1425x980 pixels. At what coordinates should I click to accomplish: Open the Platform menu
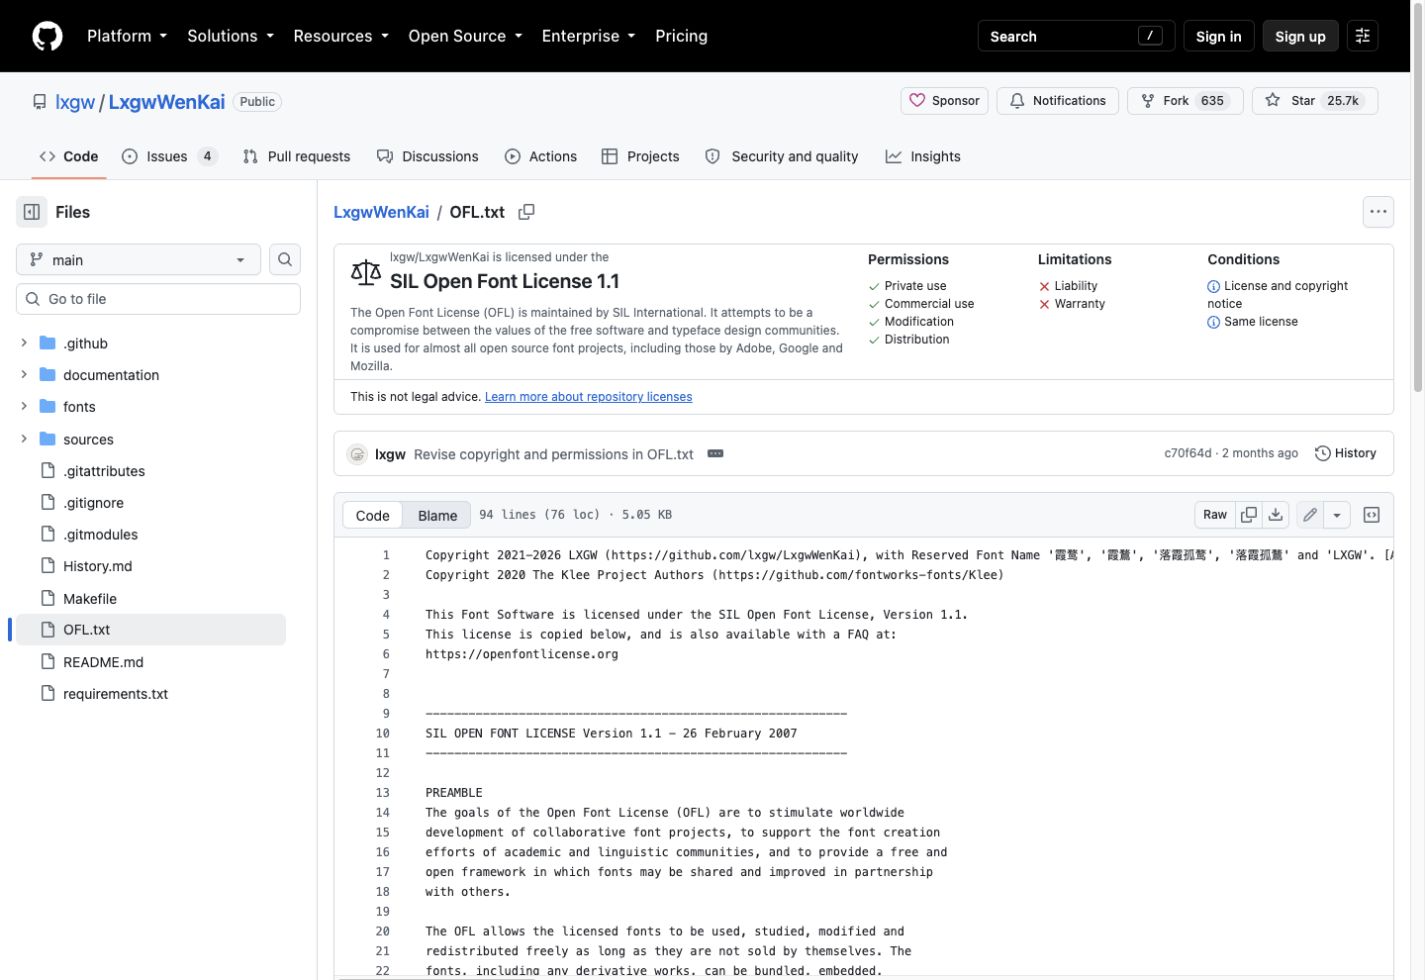(x=127, y=36)
